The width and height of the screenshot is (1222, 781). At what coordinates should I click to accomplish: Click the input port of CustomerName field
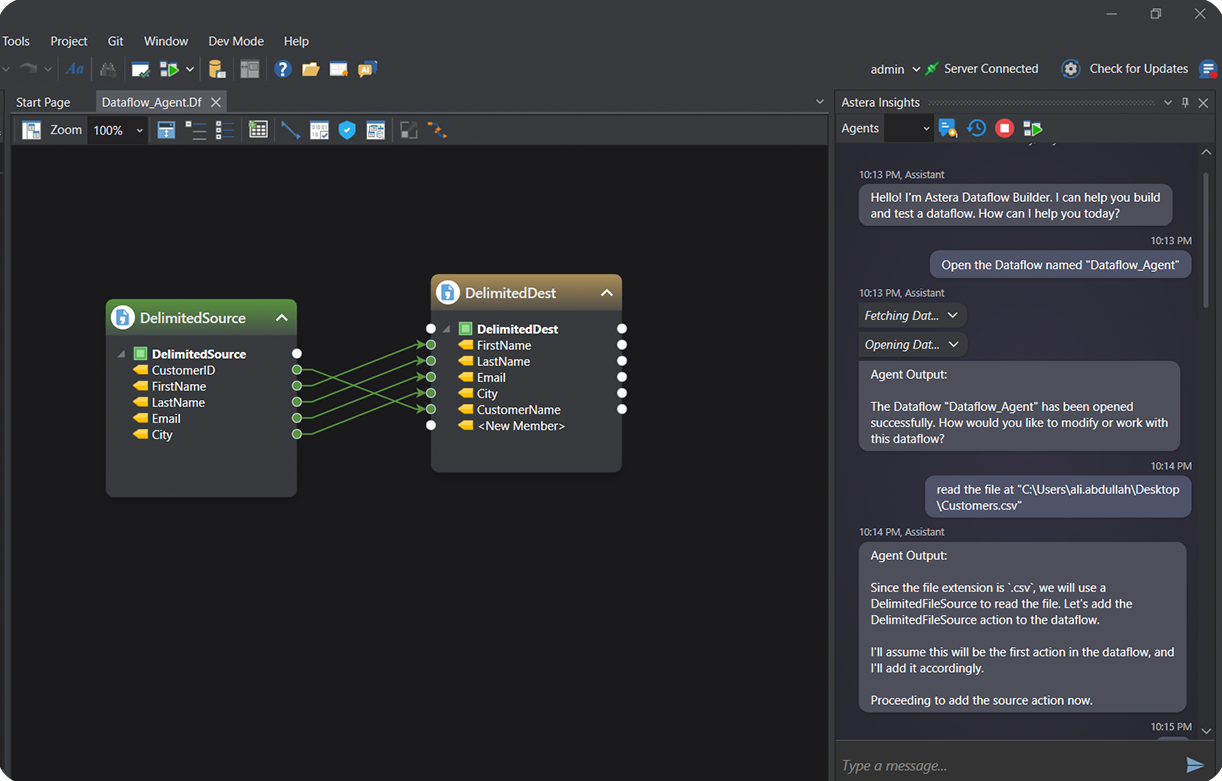431,409
